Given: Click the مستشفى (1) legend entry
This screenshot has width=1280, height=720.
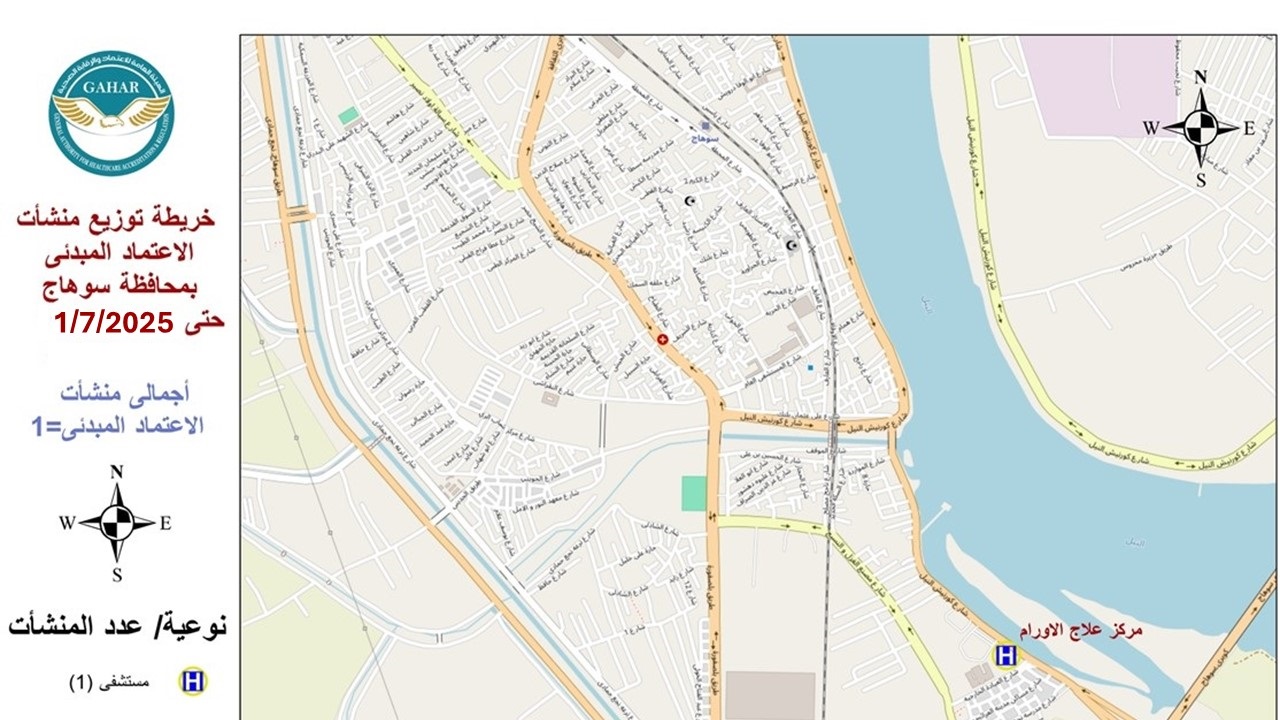Looking at the screenshot, I should [109, 683].
